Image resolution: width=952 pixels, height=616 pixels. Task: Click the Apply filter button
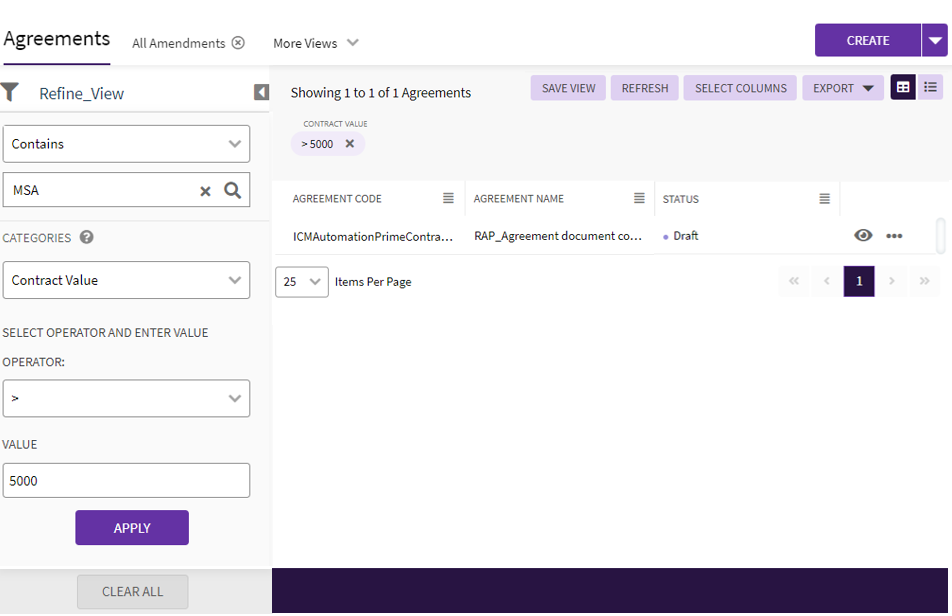[x=132, y=528]
